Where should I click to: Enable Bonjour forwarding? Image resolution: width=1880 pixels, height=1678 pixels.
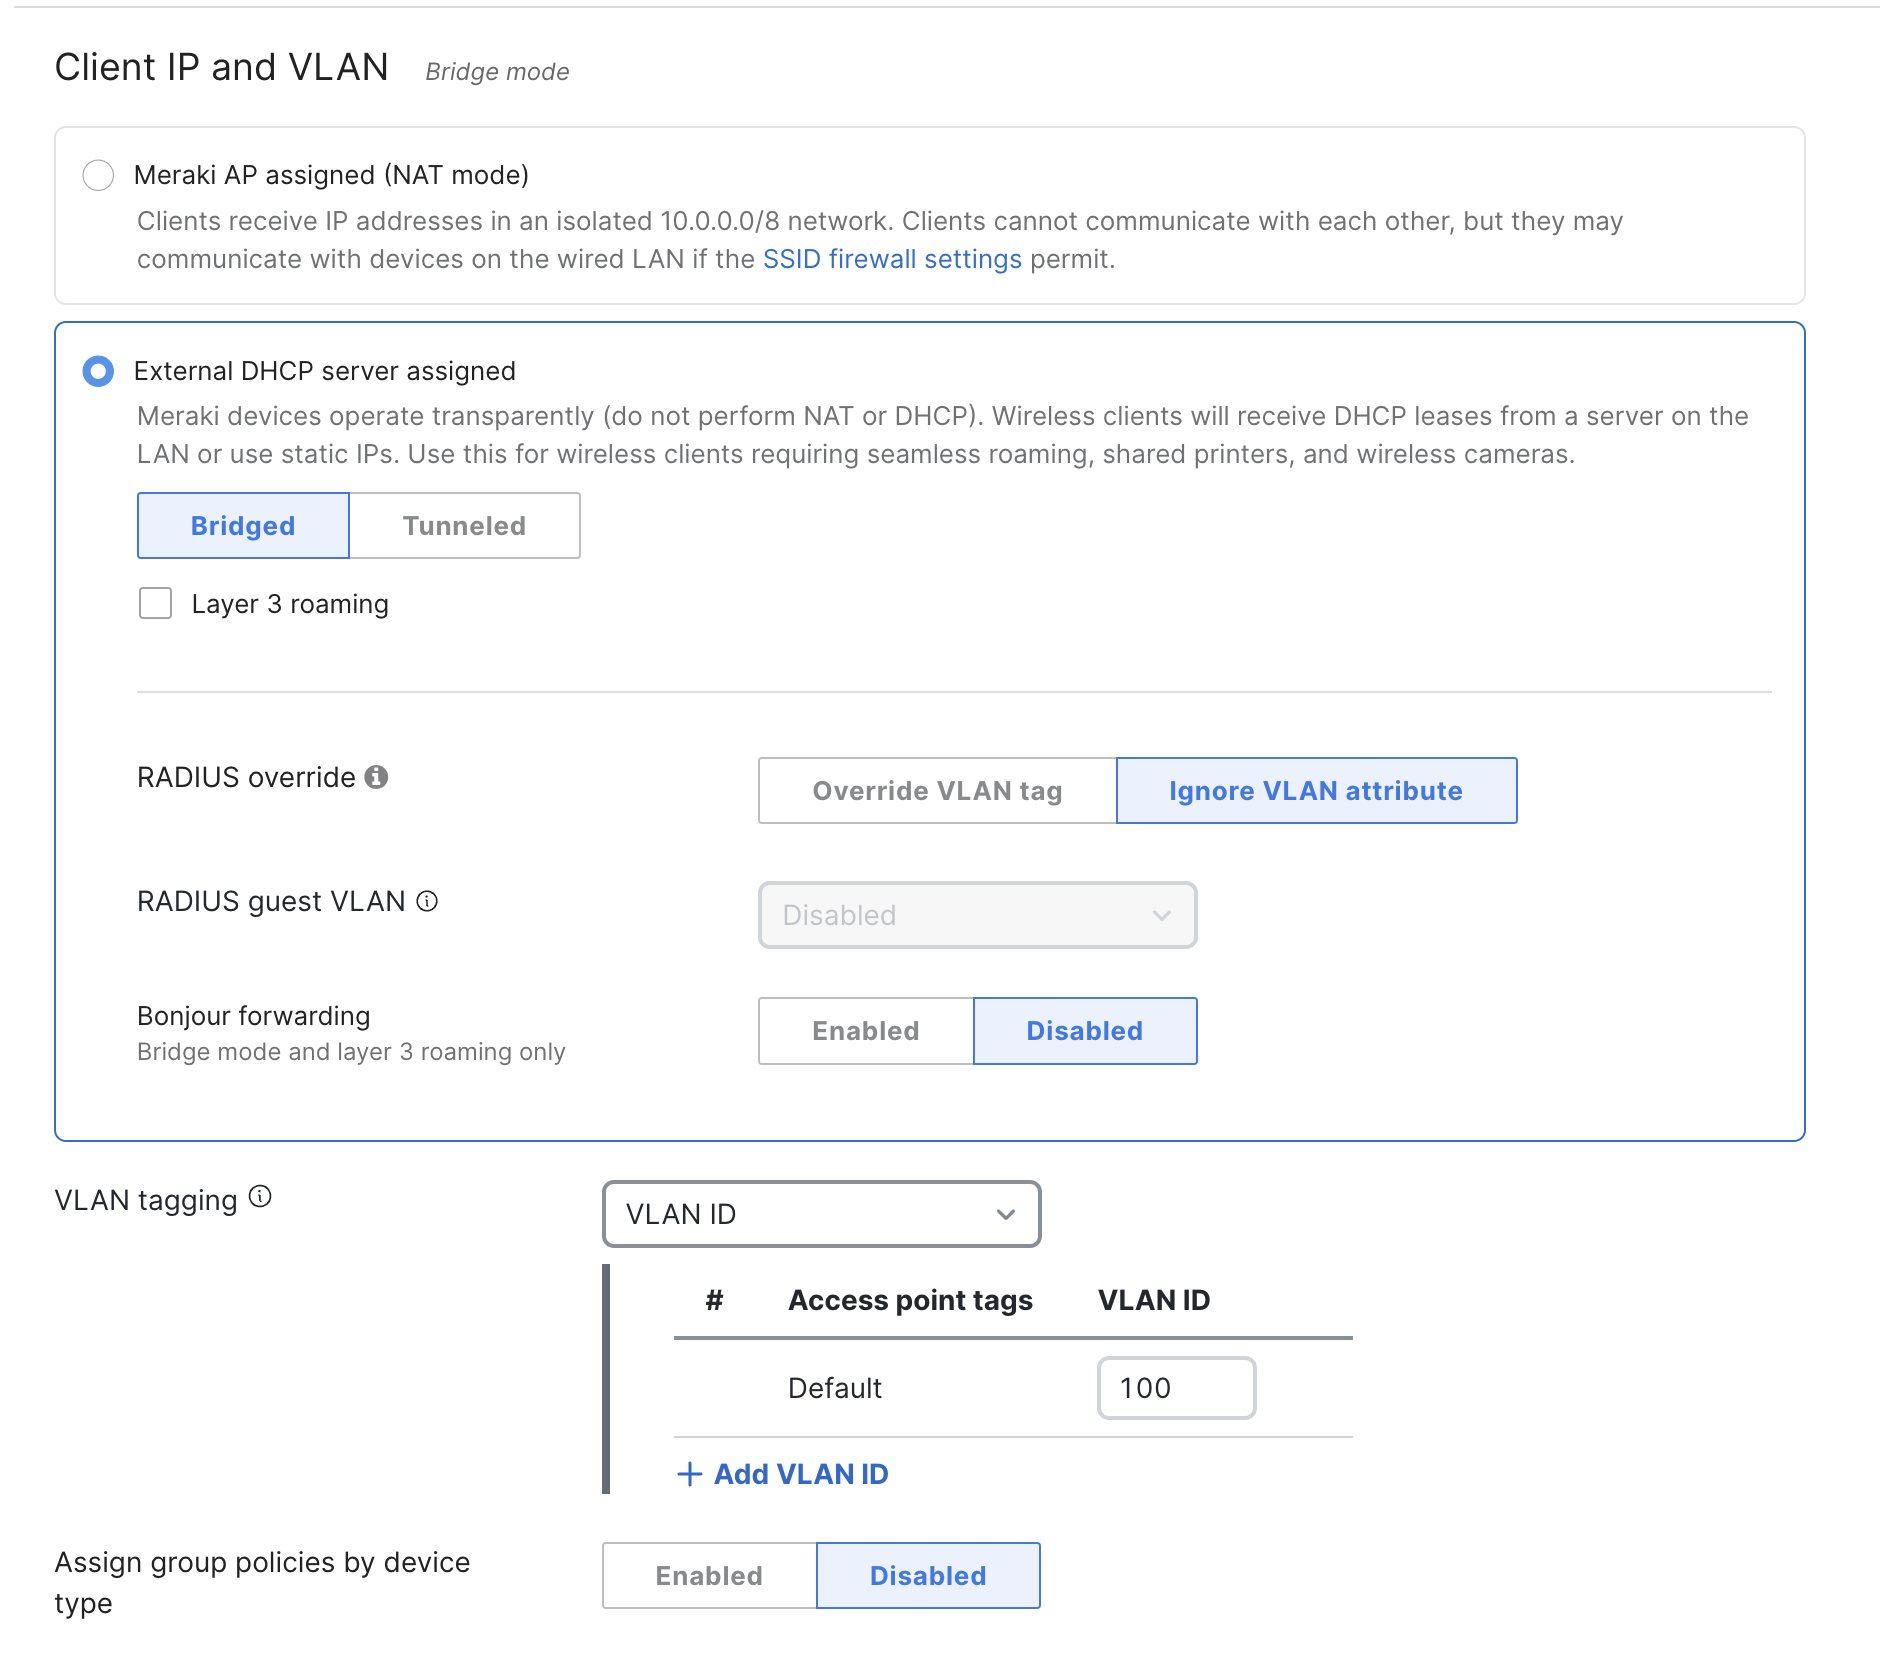[864, 1030]
